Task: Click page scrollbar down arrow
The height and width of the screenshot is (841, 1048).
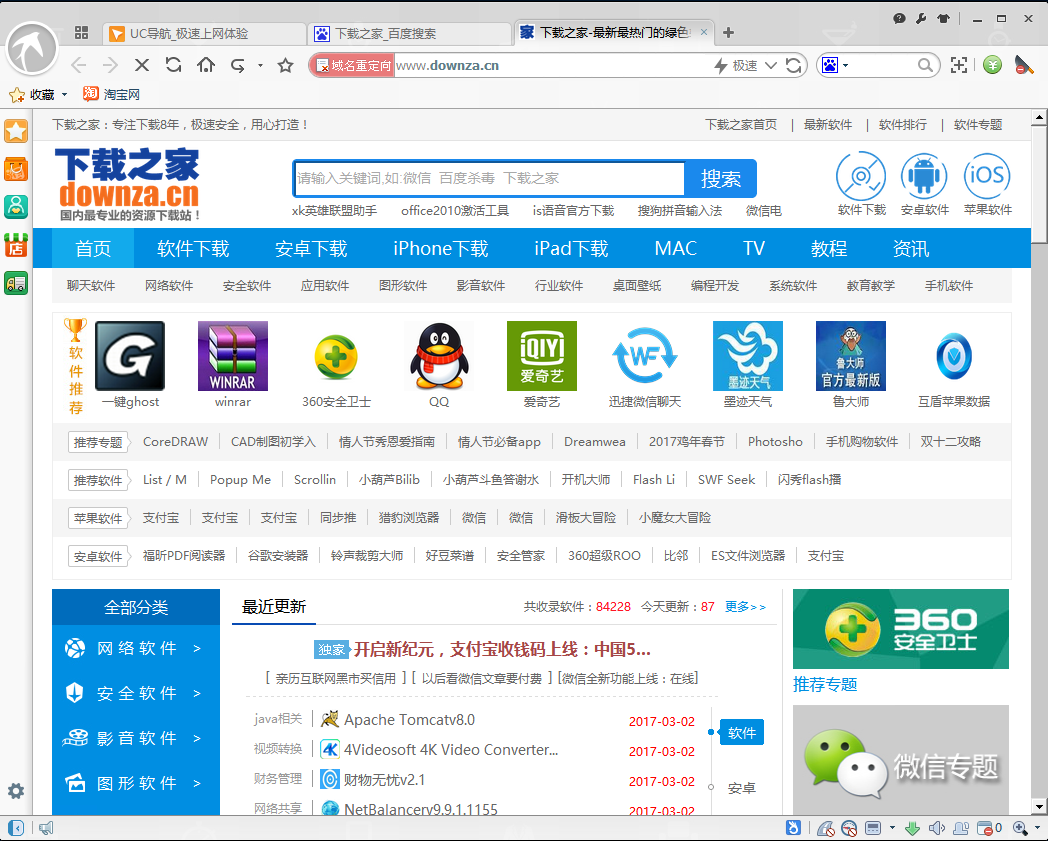Action: (1039, 807)
